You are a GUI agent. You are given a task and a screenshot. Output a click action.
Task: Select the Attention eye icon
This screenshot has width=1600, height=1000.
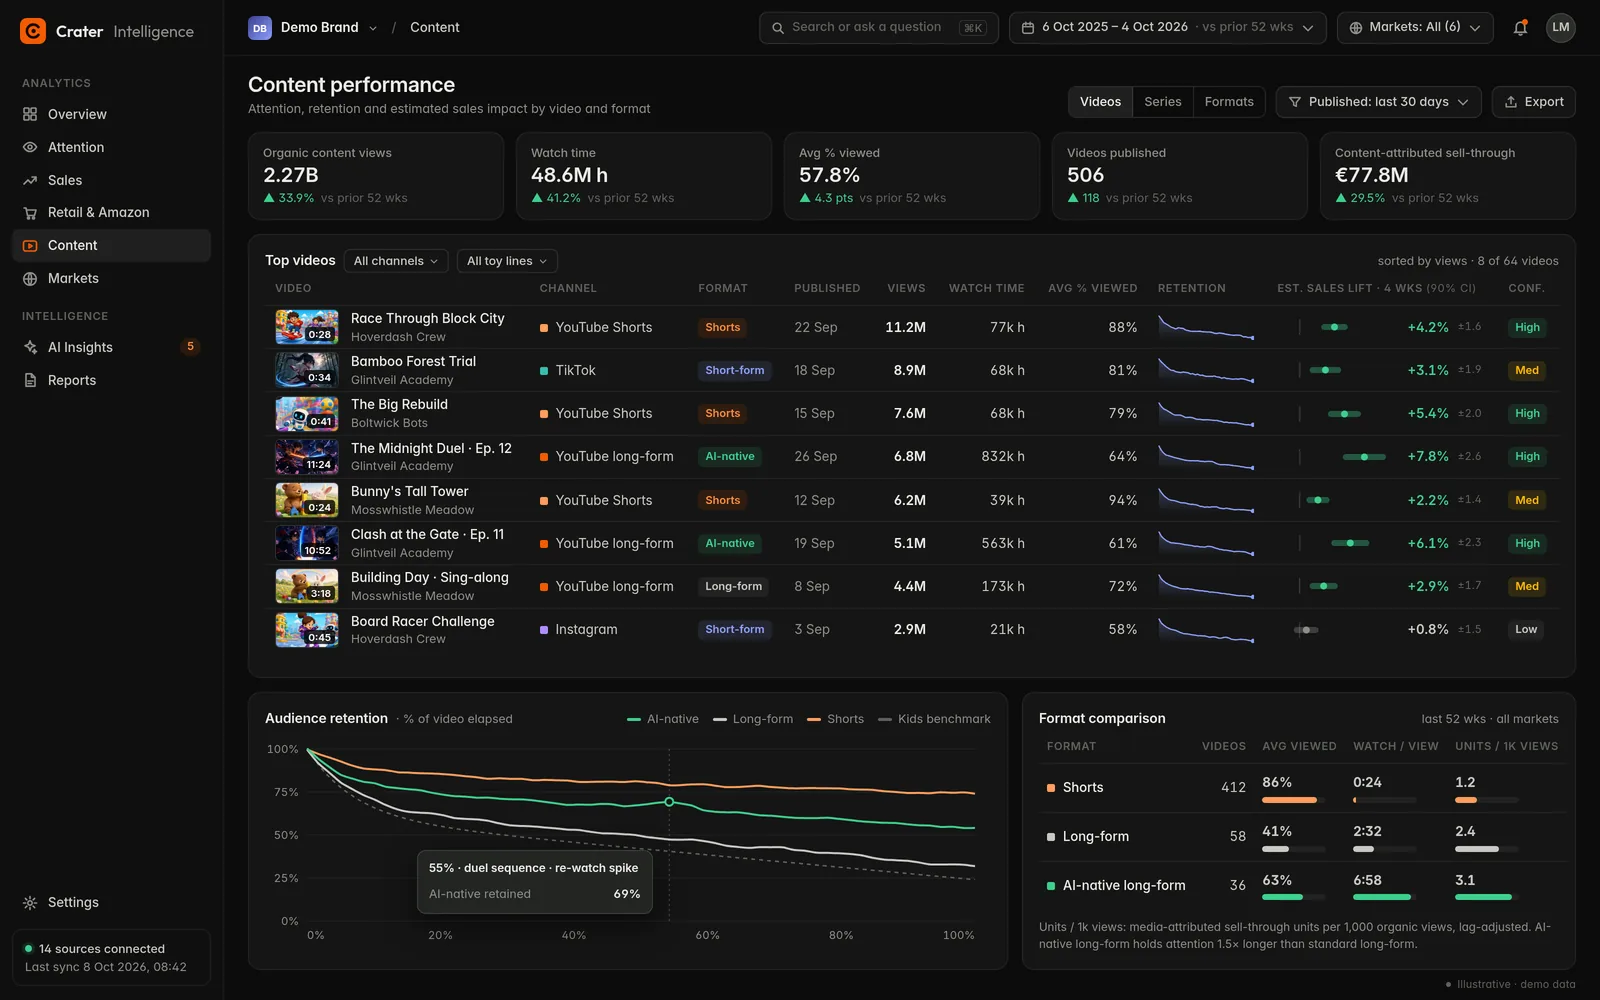click(30, 147)
